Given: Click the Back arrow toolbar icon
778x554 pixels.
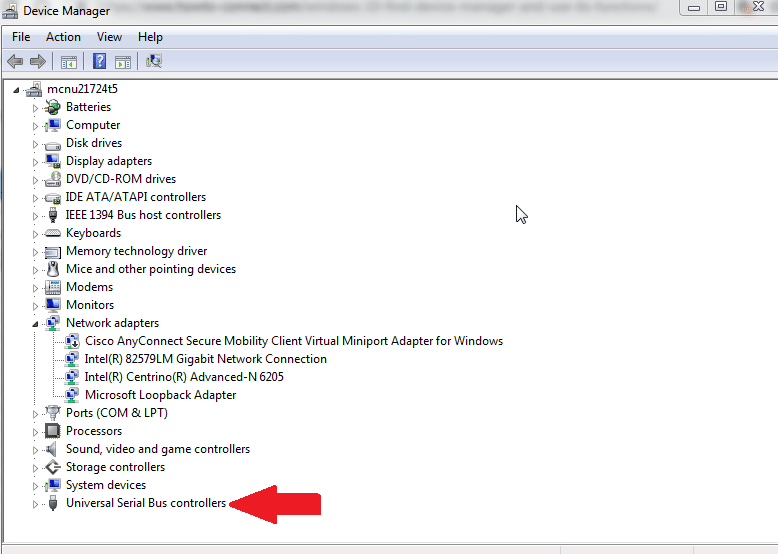Looking at the screenshot, I should click(x=15, y=62).
